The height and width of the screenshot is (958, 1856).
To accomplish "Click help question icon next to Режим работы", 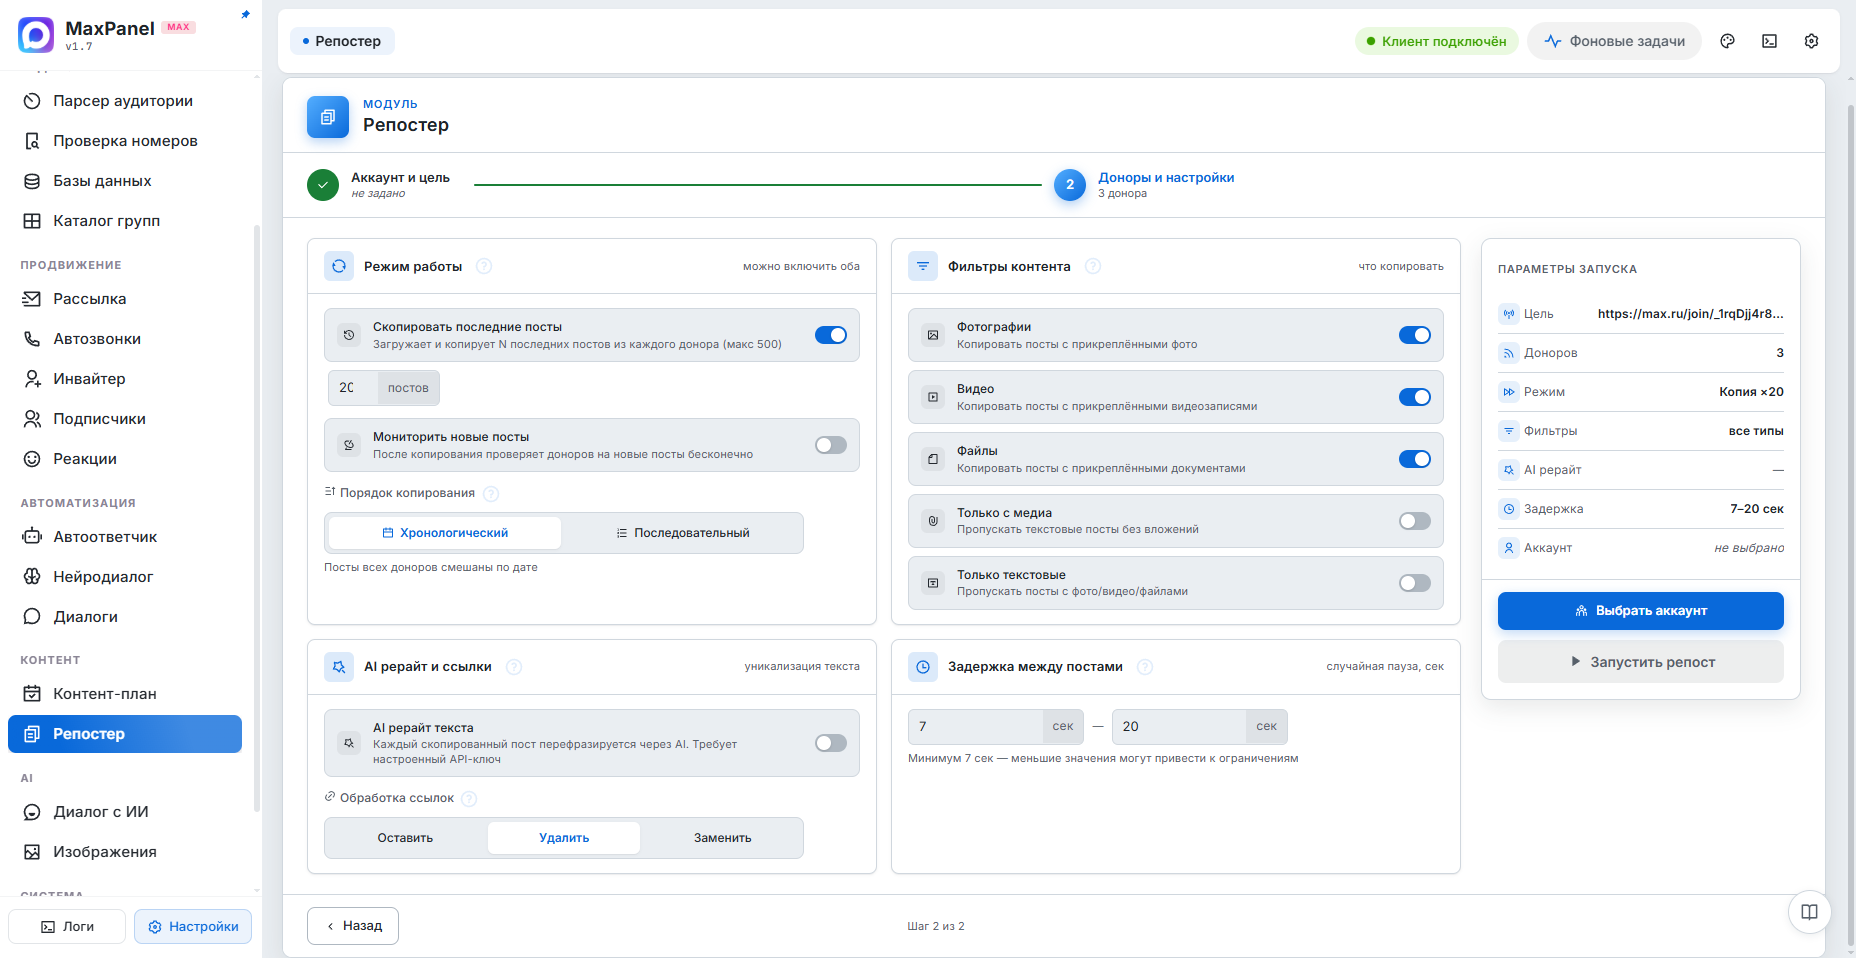I will (484, 266).
